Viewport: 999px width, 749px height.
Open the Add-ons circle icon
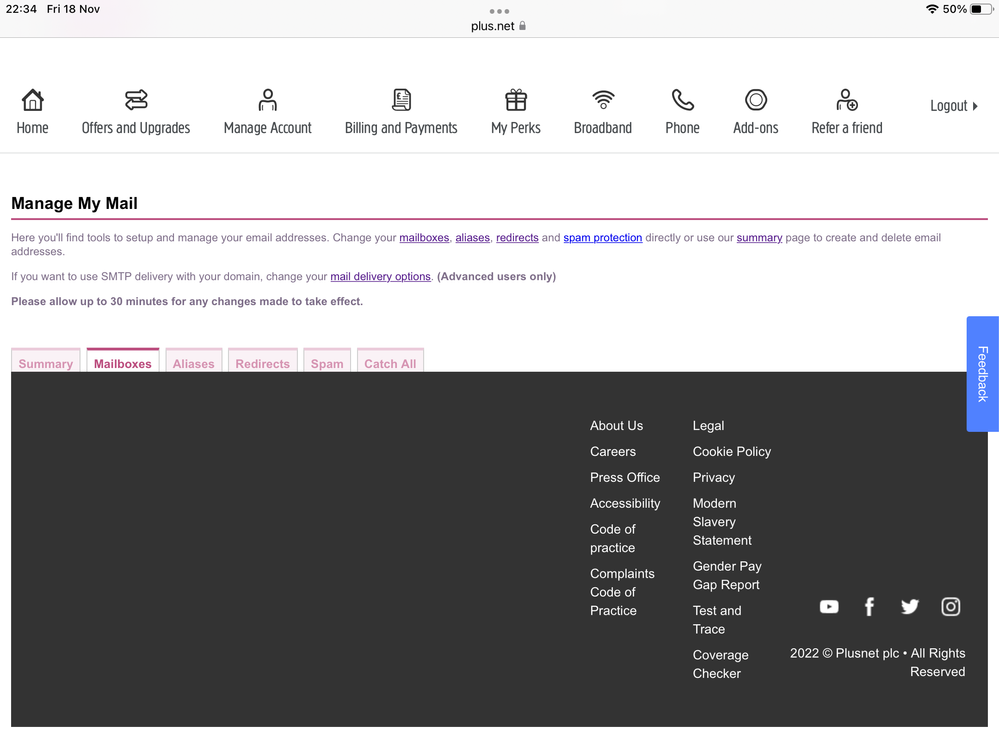pos(756,100)
